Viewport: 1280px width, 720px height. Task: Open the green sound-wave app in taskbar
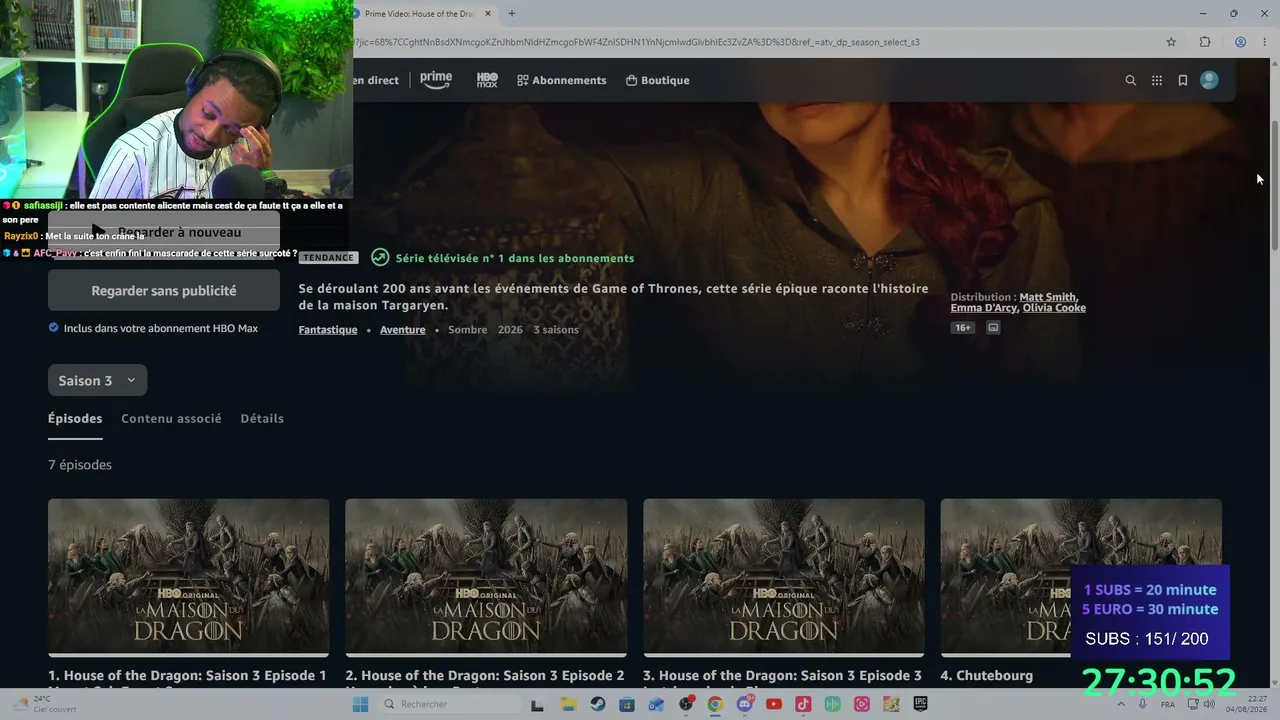point(832,704)
